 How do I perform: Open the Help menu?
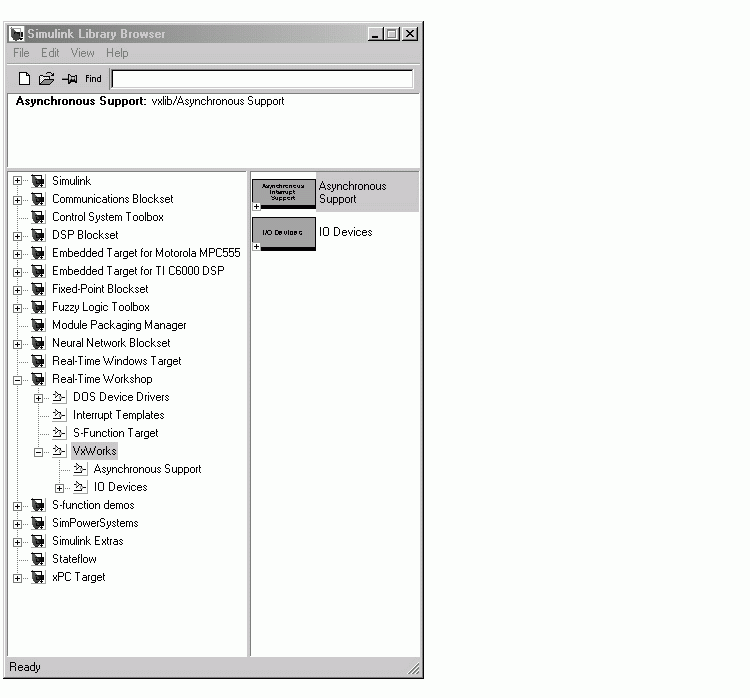point(117,53)
